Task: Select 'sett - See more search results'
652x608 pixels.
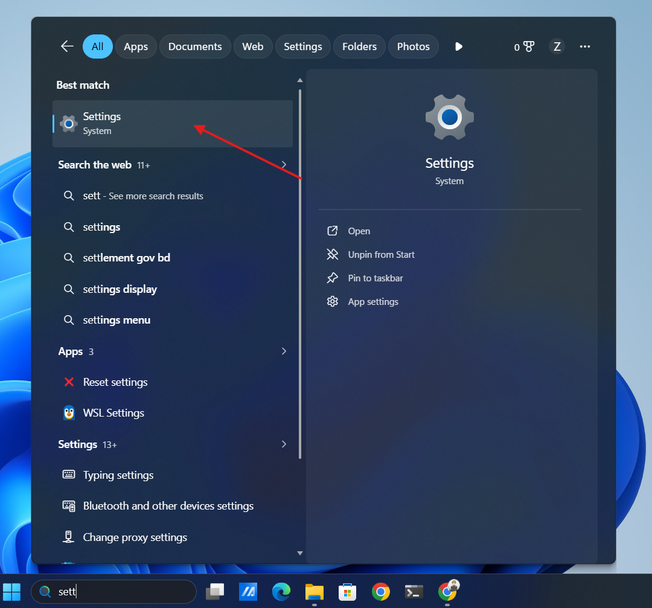Action: [173, 196]
